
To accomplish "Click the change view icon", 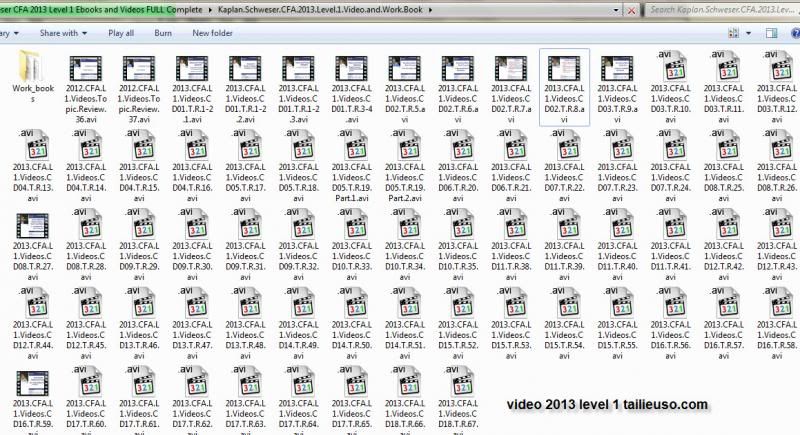I will coord(734,33).
